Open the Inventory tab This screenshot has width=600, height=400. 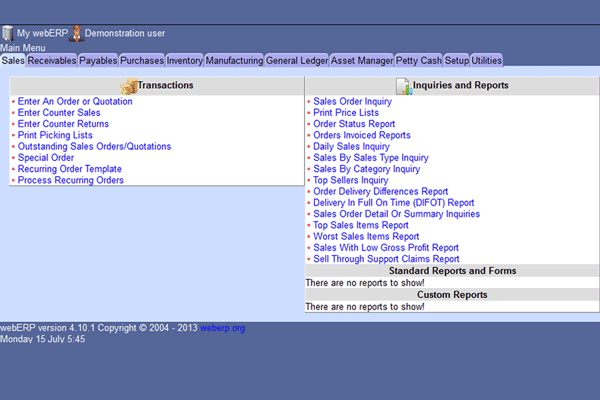pos(185,61)
